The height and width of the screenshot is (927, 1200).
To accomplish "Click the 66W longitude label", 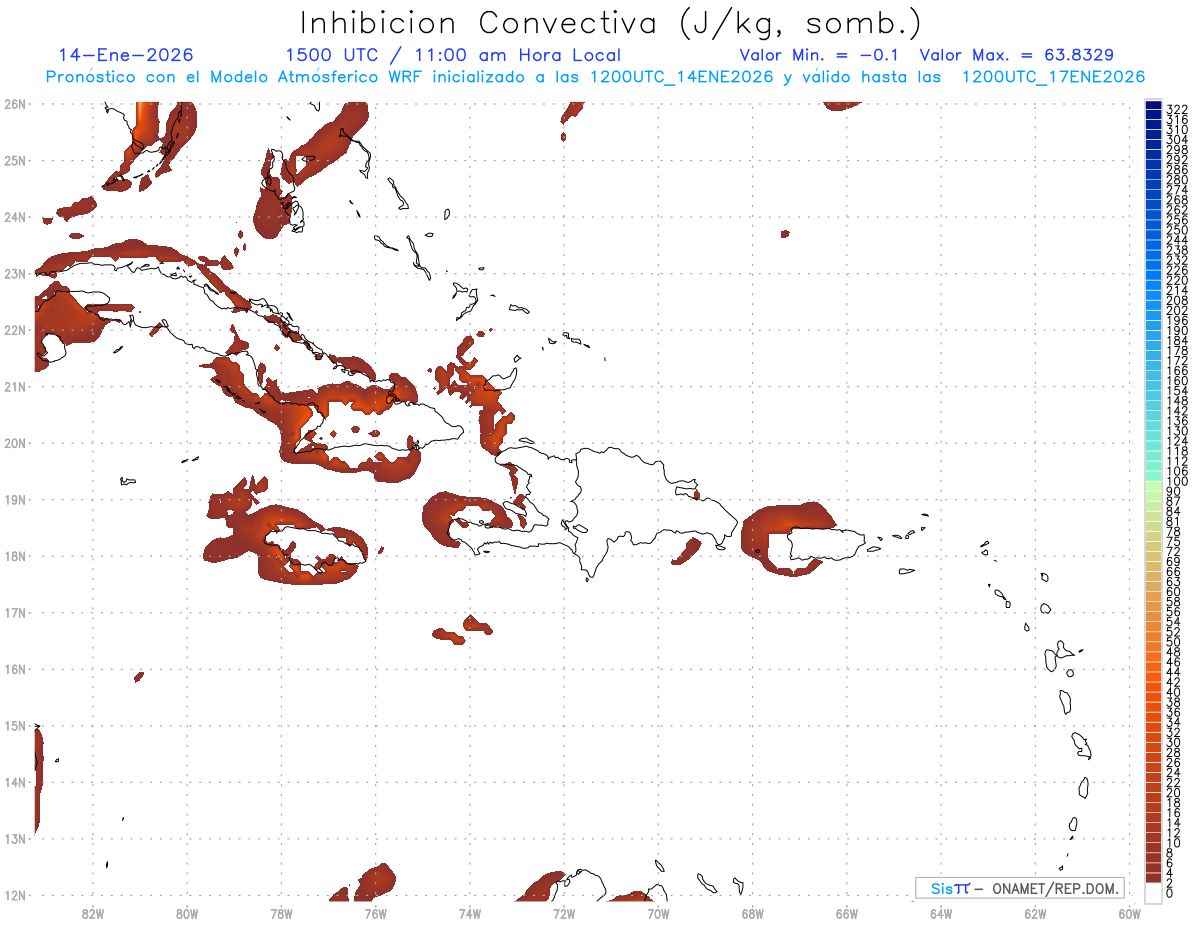I will 847,913.
